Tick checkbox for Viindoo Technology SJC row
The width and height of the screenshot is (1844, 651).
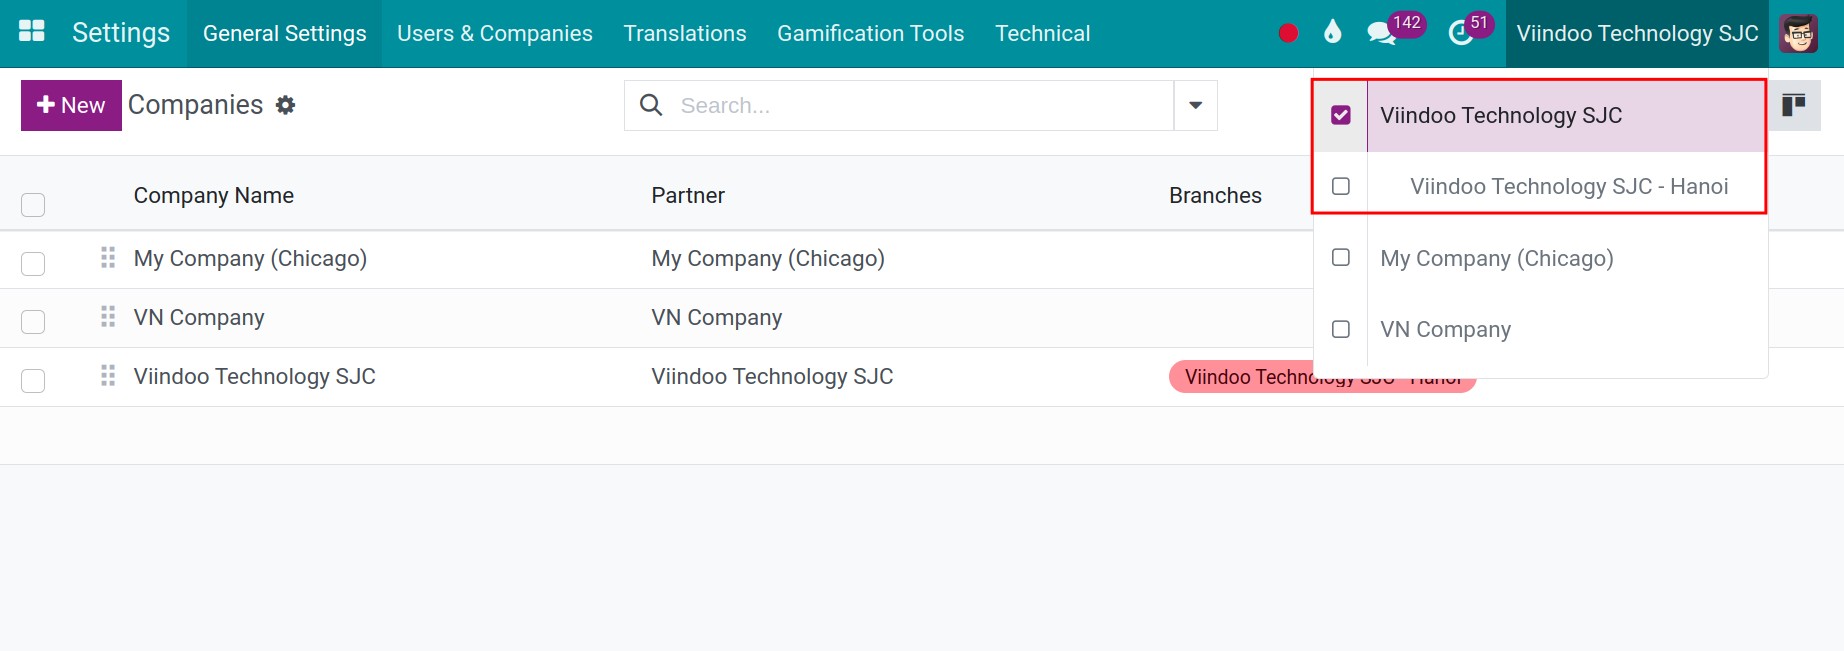(33, 381)
